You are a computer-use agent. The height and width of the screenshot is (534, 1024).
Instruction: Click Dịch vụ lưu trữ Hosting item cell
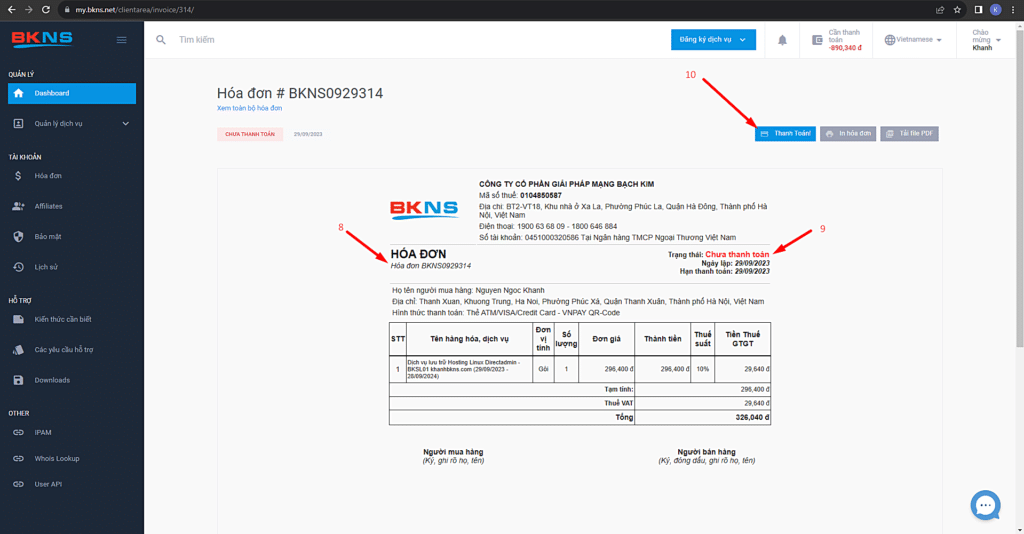tap(470, 369)
